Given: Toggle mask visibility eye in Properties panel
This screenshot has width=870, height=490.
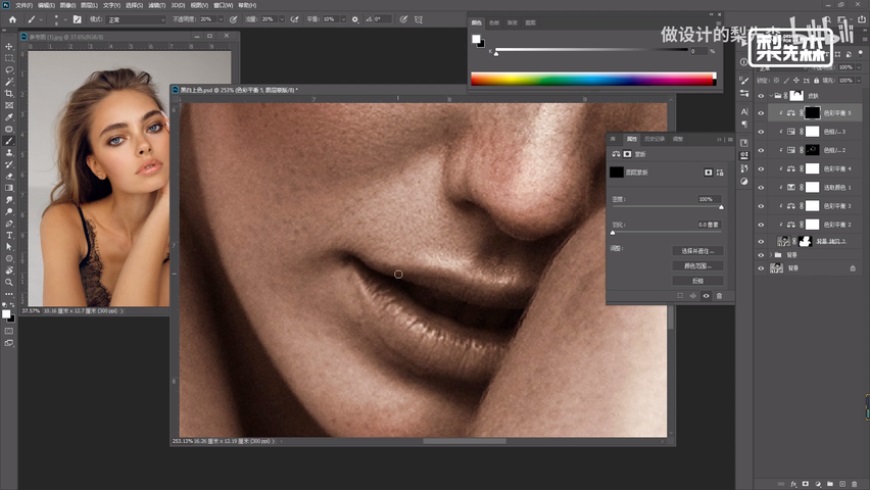Looking at the screenshot, I should [x=705, y=296].
